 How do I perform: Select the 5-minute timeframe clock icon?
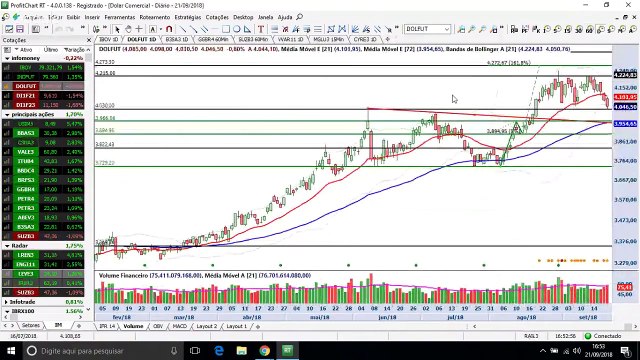click(558, 29)
